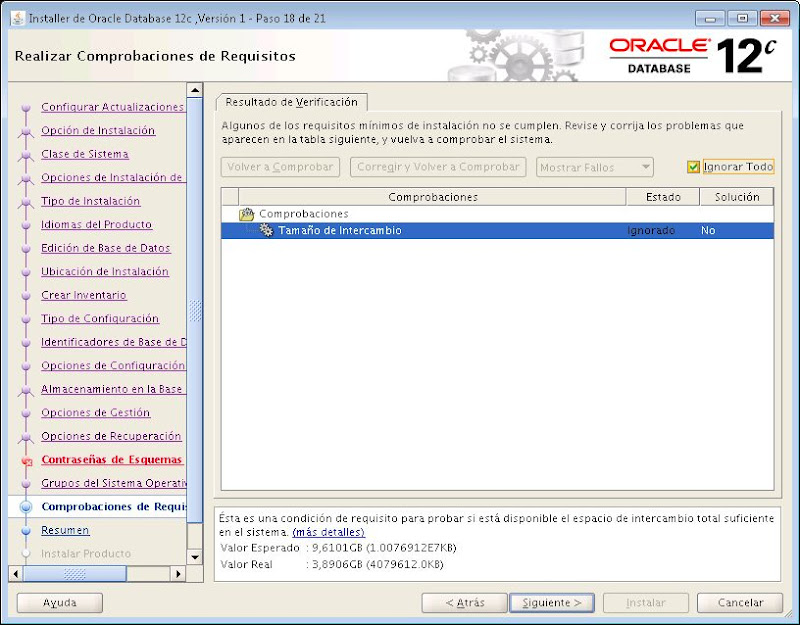Image resolution: width=800 pixels, height=625 pixels.
Task: Click Corregir y Volver a Comprobar button
Action: (x=438, y=167)
